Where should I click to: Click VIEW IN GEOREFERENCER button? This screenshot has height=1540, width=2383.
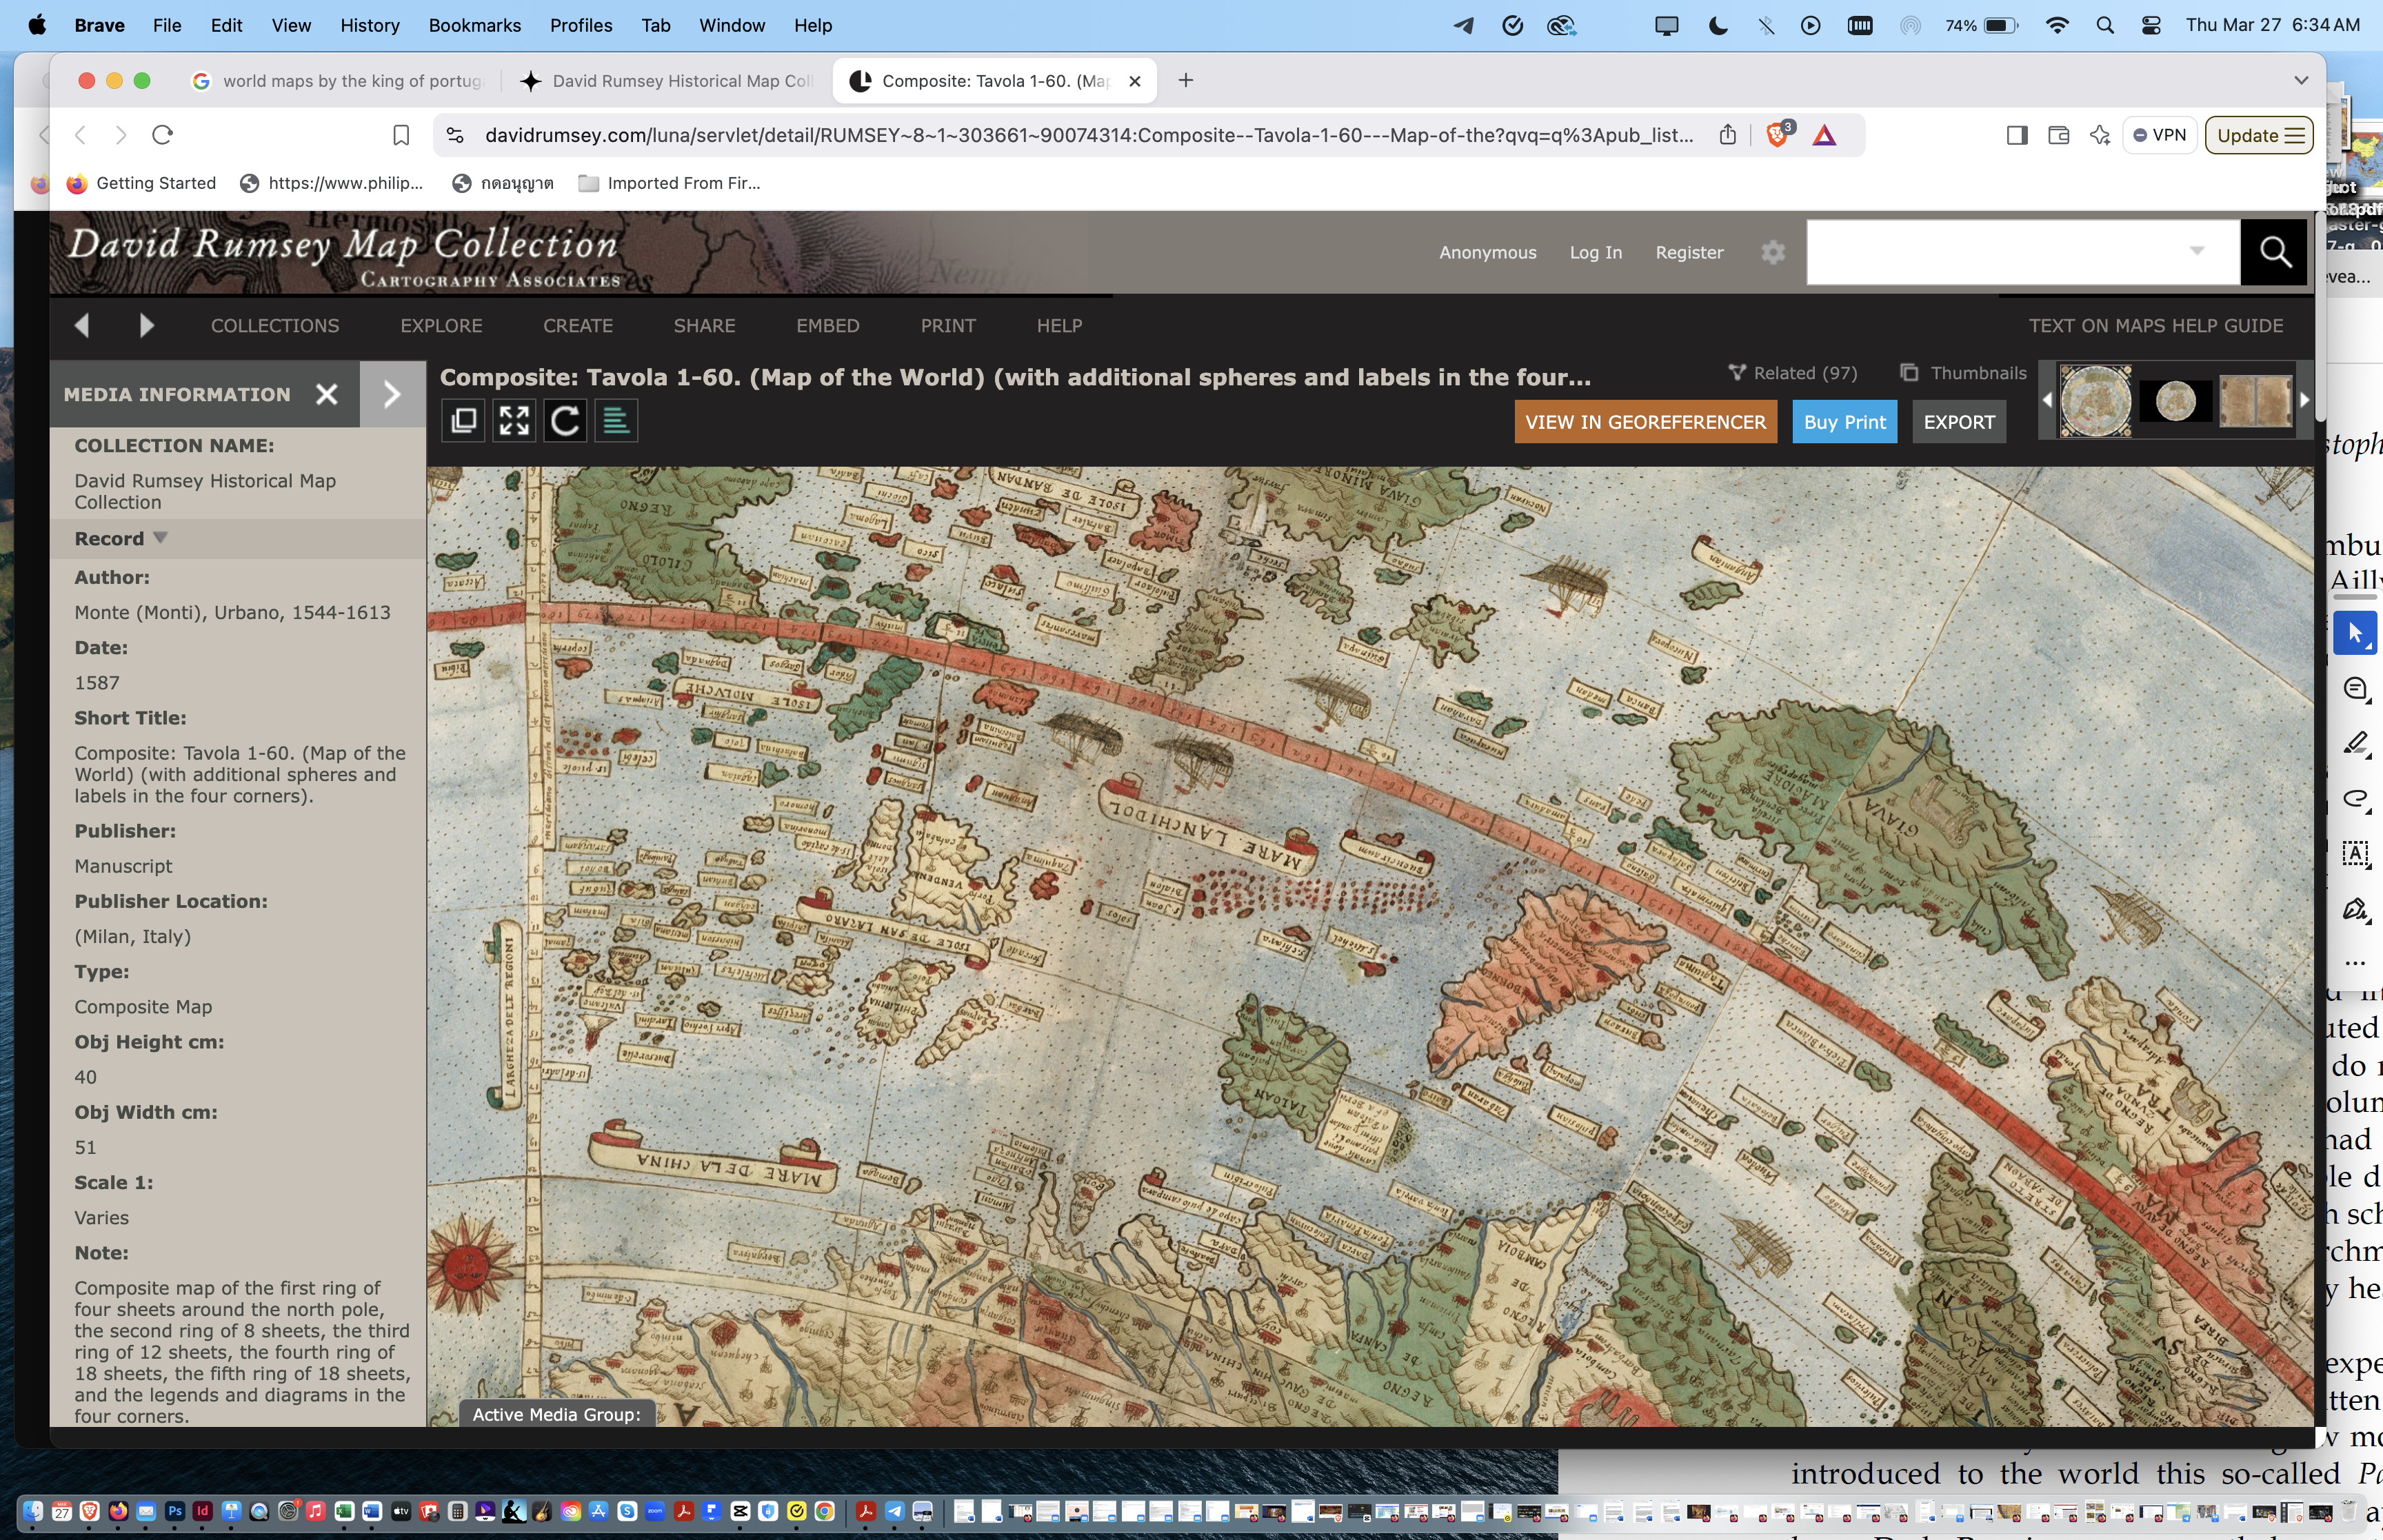[x=1645, y=422]
